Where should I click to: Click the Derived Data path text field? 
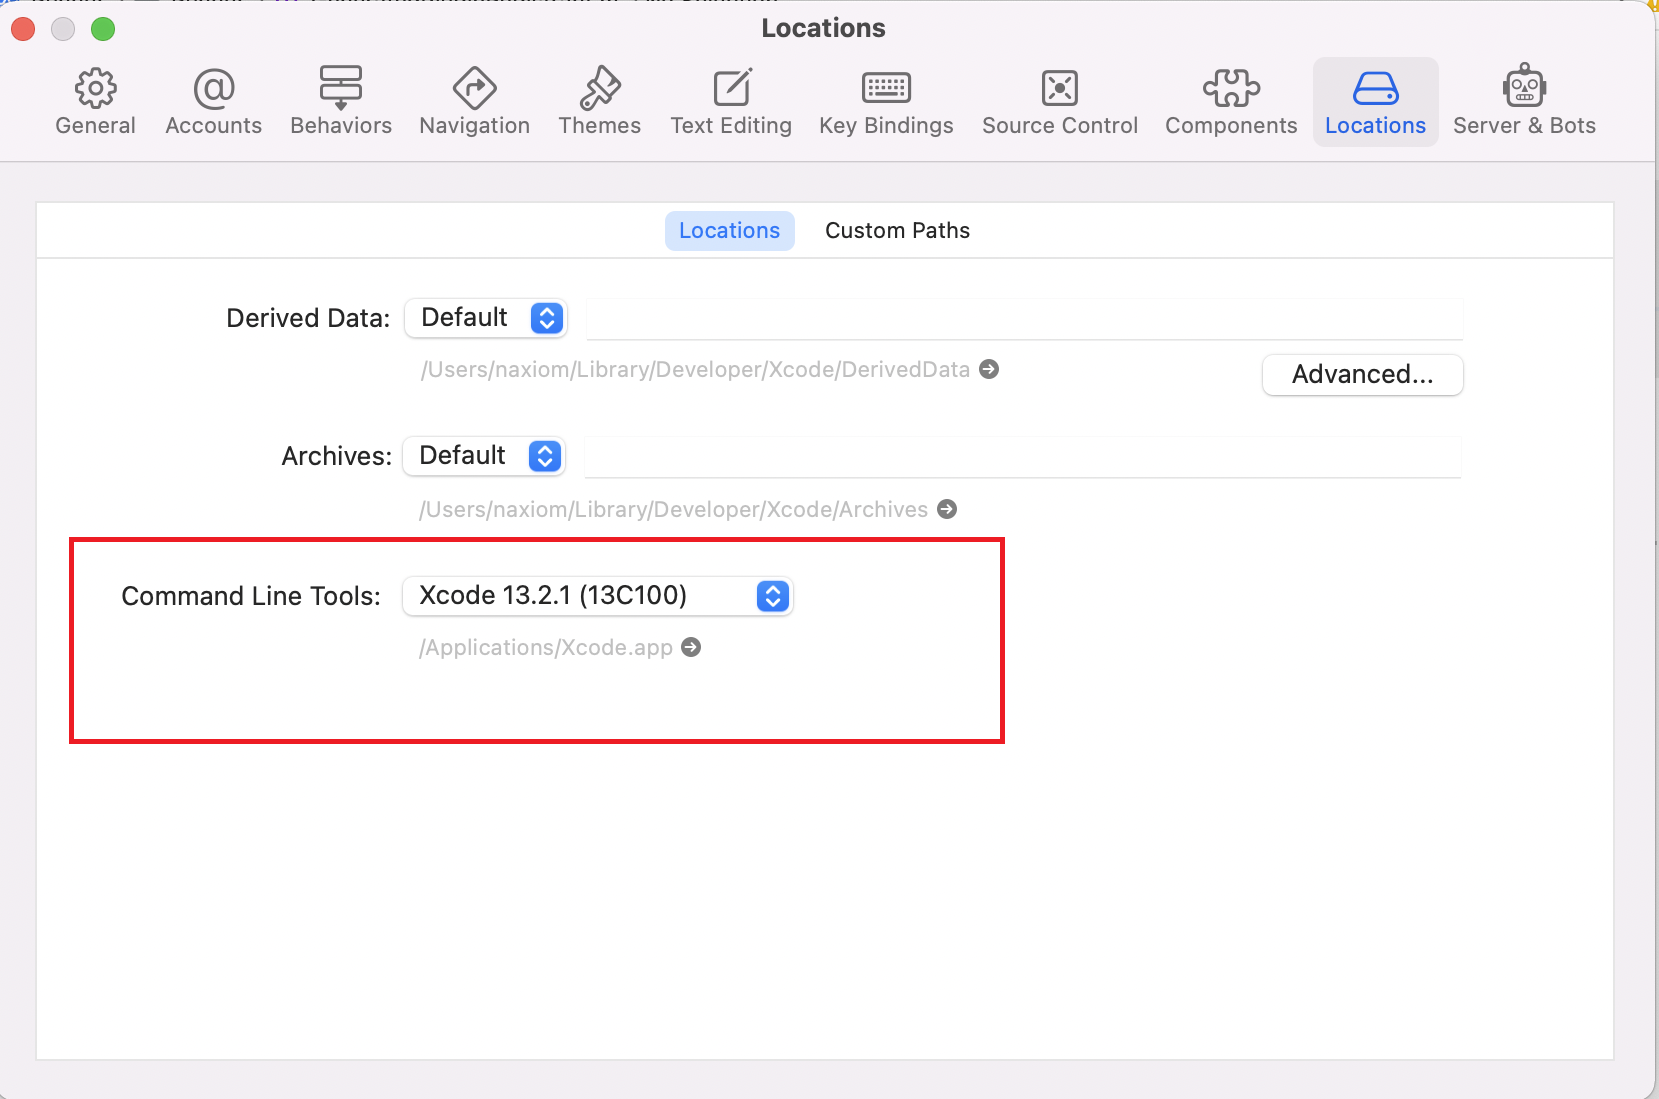(x=1024, y=319)
